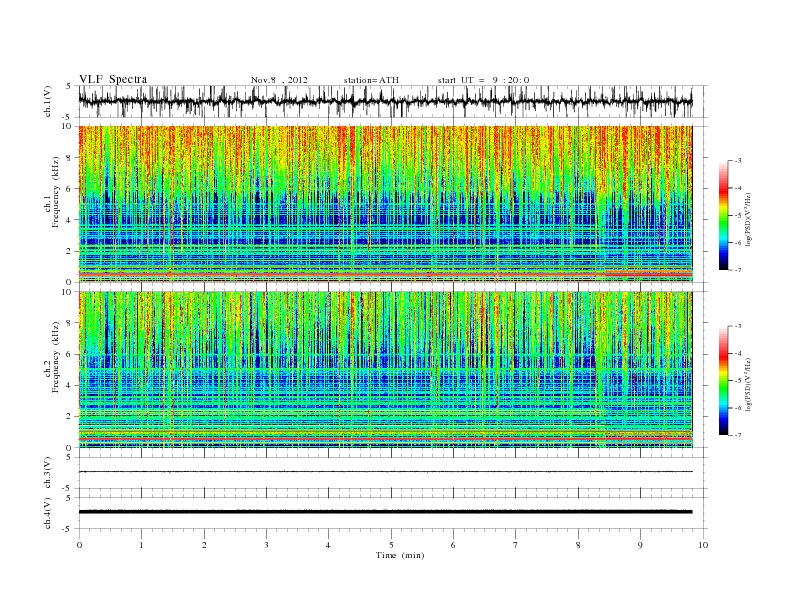Select the "Nov.8 , 2012" date text
This screenshot has width=792, height=612.
(279, 80)
